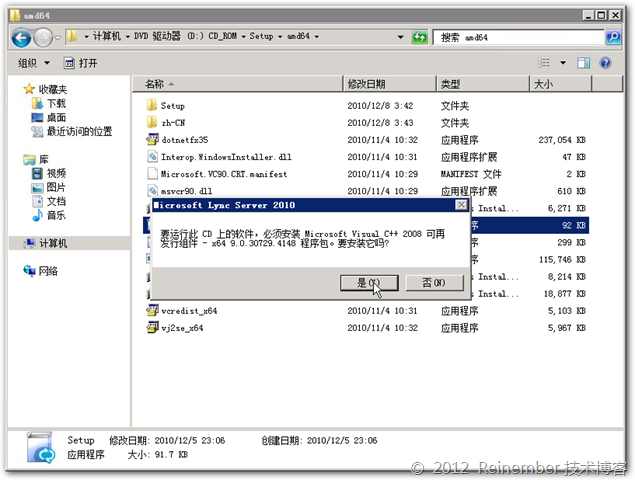
Task: Open the 图片 library
Action: point(56,187)
